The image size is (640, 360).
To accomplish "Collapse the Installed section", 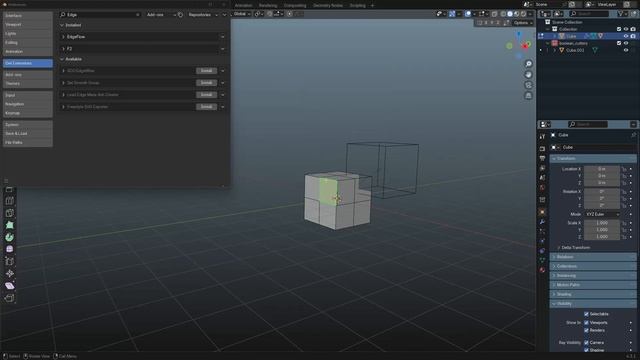I will (62, 25).
